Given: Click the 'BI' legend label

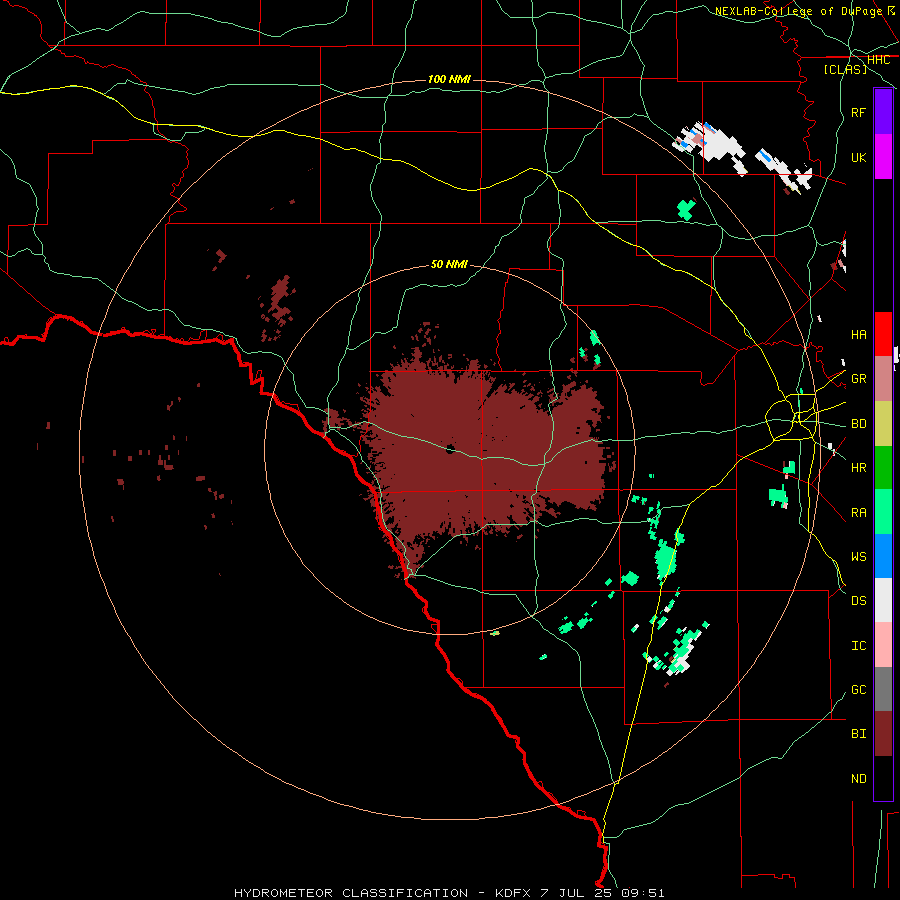Looking at the screenshot, I should coord(858,733).
